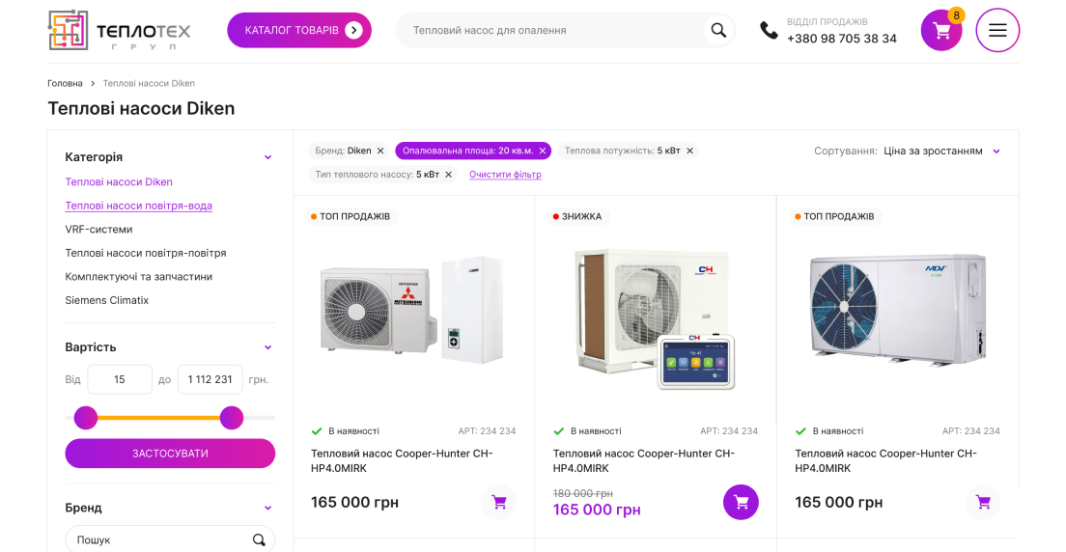This screenshot has height=552, width=1066.
Task: Click the right price slider handle
Action: (x=231, y=417)
